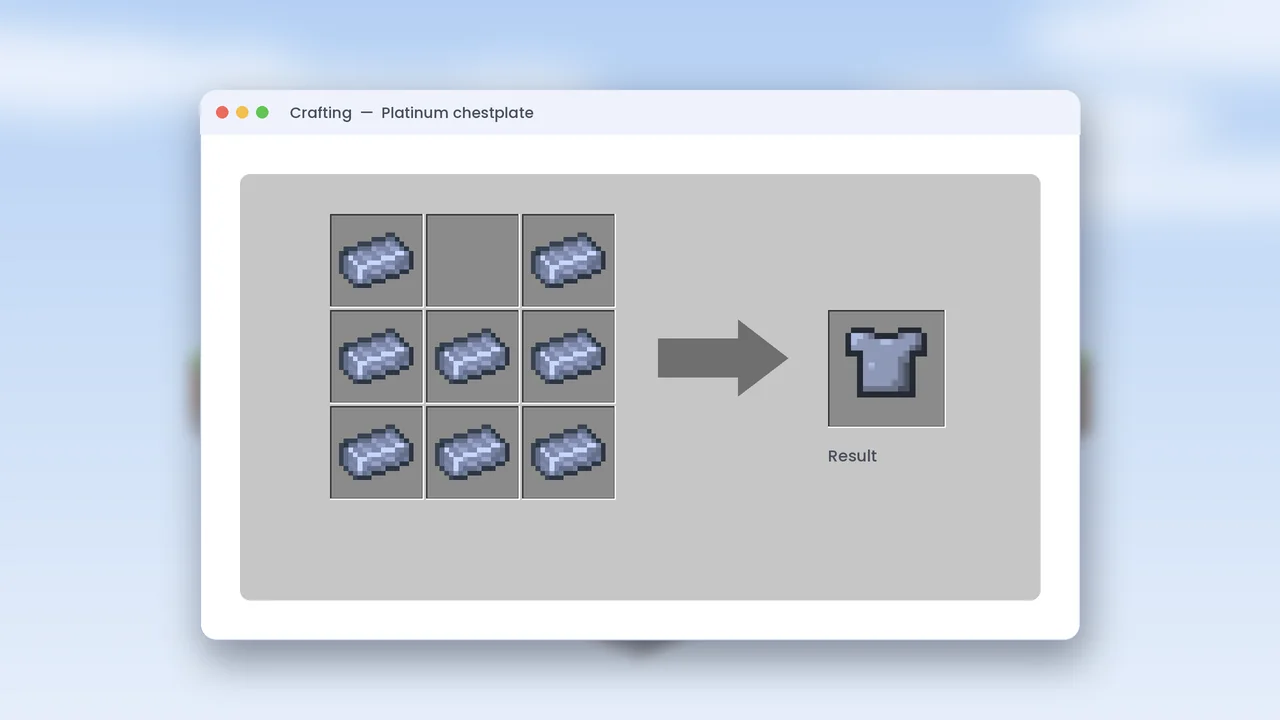The image size is (1280, 720).
Task: Click the window title "Crafting — Platinum chestplate"
Action: (411, 113)
